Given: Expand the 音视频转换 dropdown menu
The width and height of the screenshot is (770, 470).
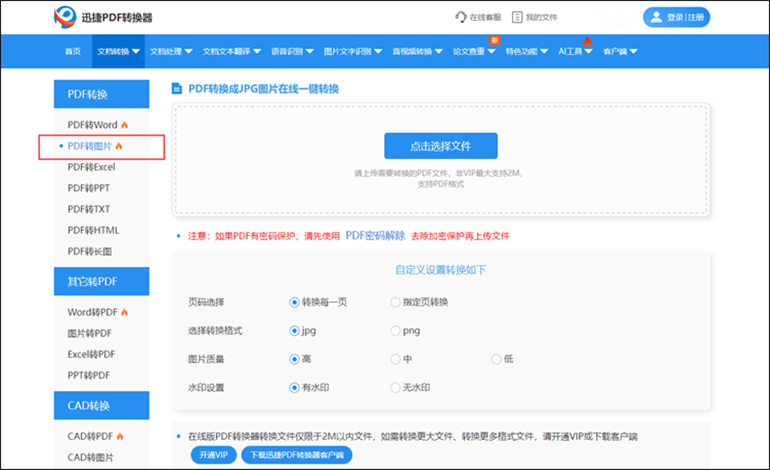Looking at the screenshot, I should (417, 51).
